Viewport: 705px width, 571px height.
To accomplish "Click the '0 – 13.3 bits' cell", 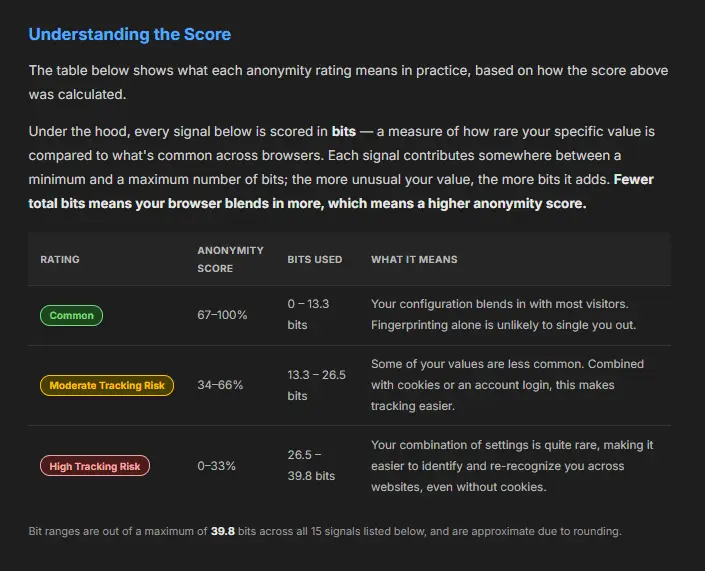I will (x=308, y=314).
